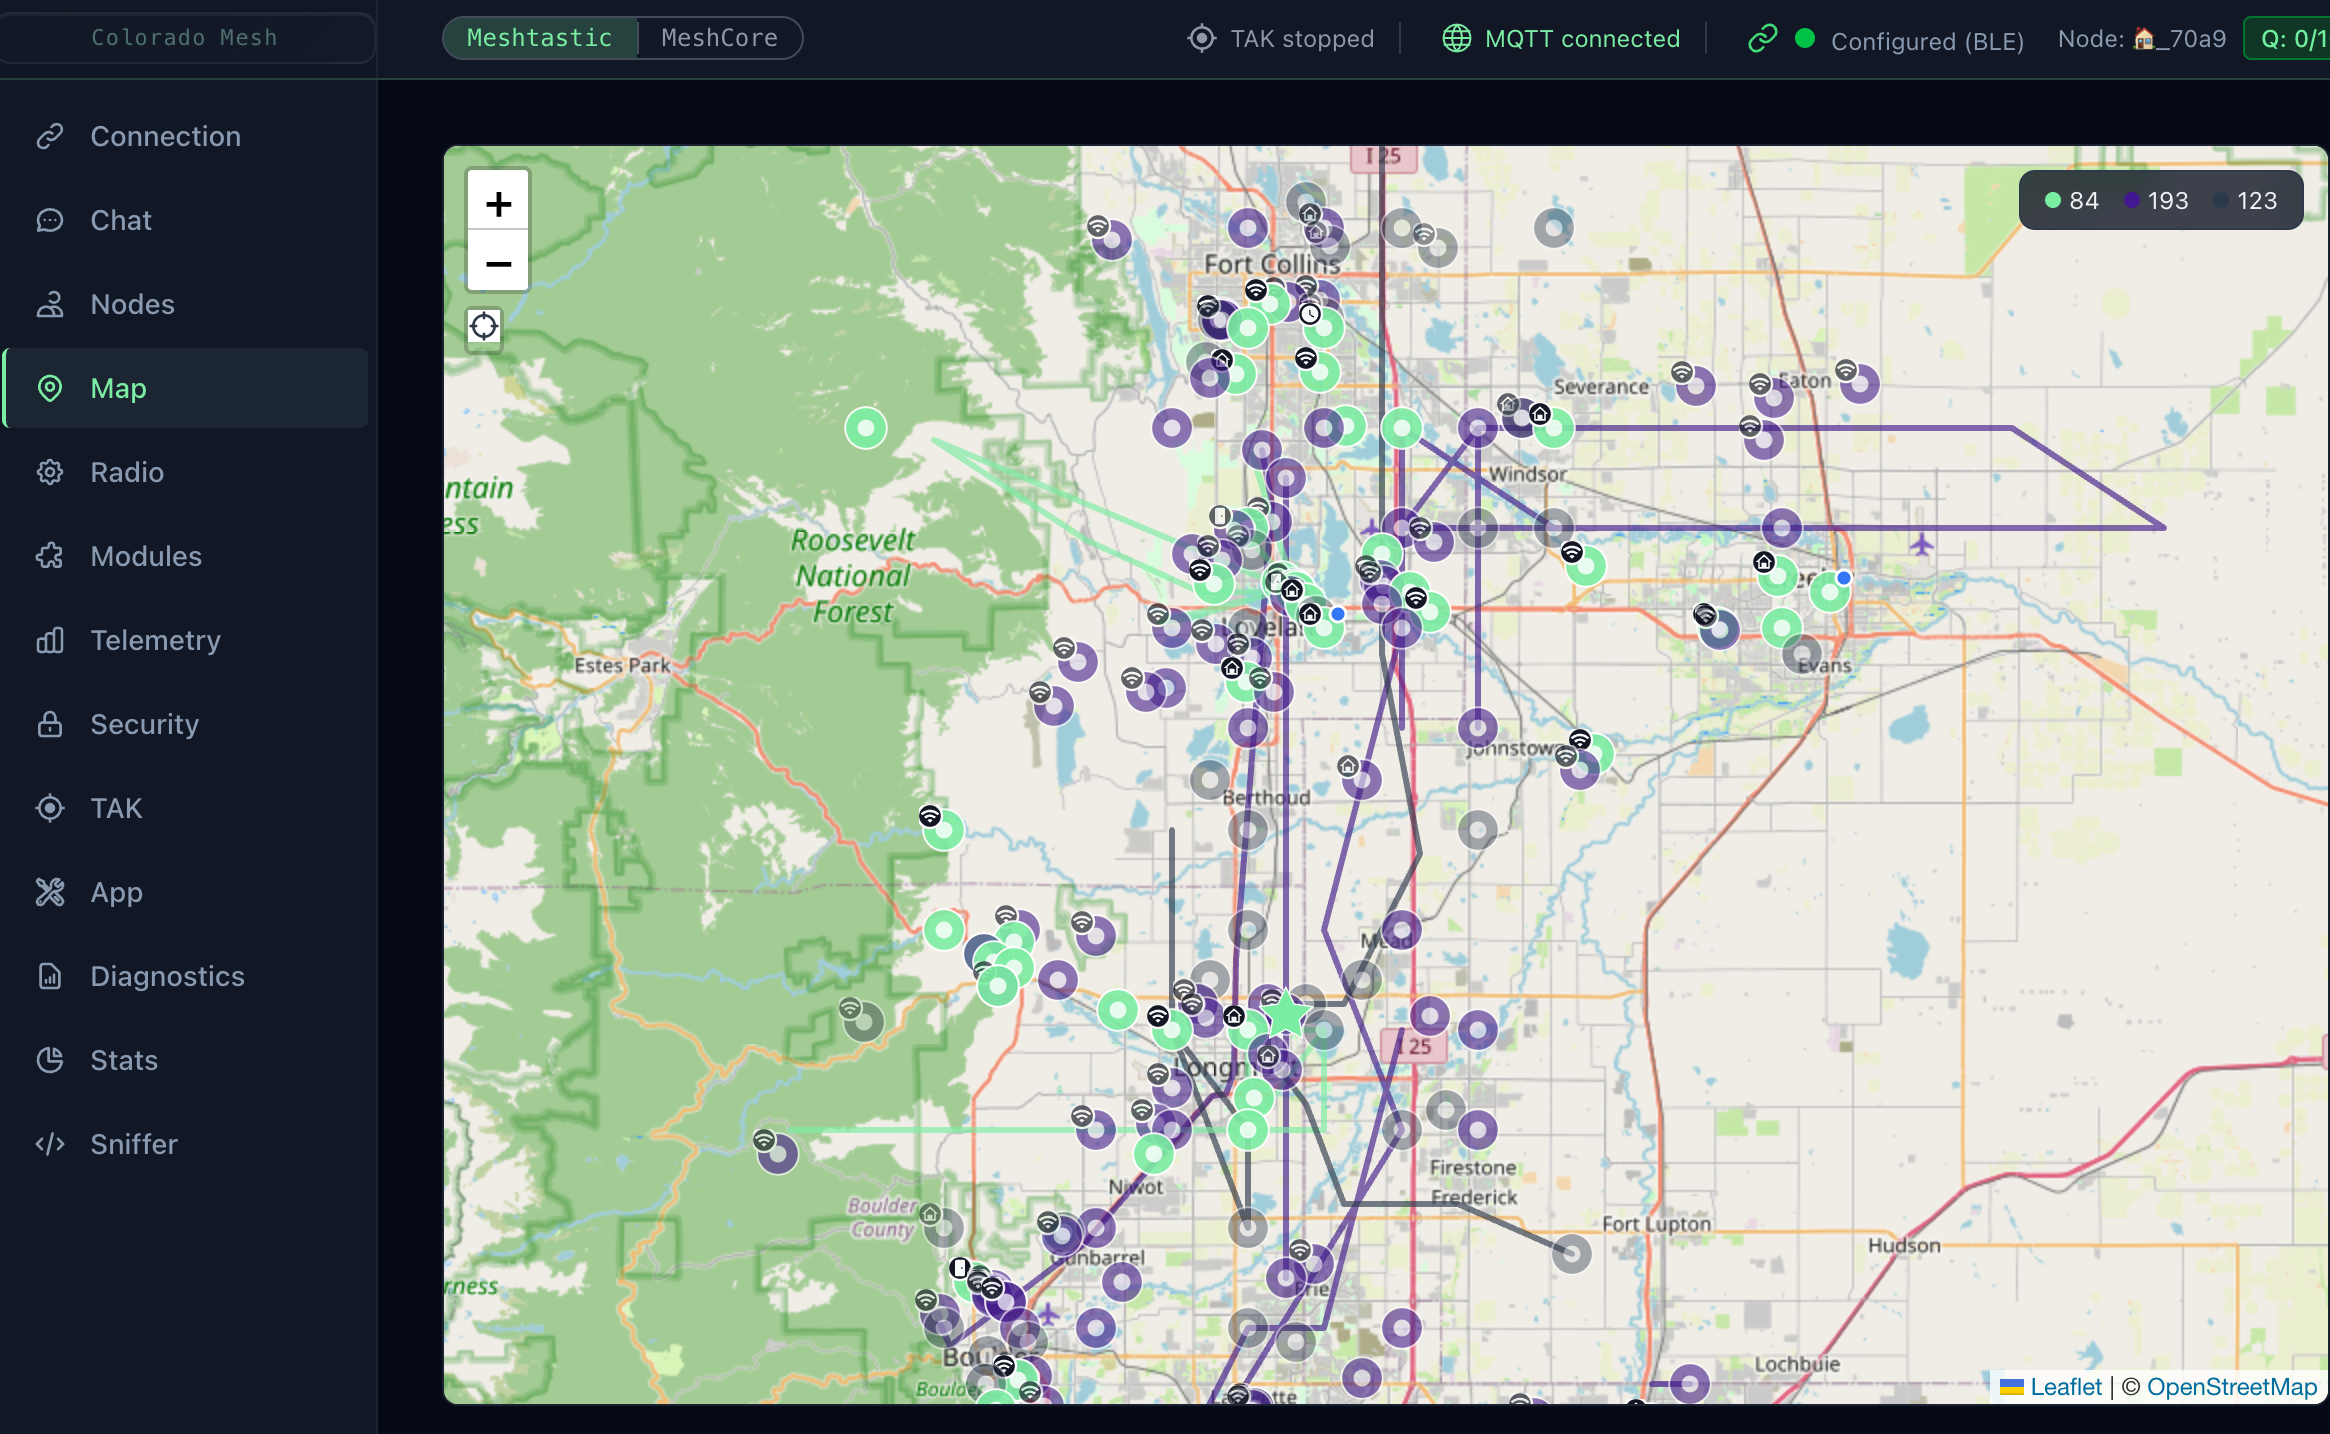The height and width of the screenshot is (1434, 2330).
Task: Click the Estes Park map label
Action: pos(622,665)
